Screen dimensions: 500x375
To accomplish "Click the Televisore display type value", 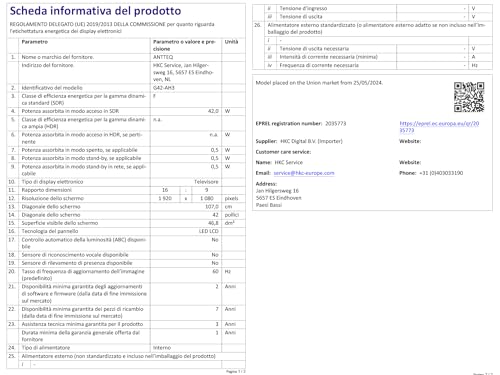I will coord(206,182).
